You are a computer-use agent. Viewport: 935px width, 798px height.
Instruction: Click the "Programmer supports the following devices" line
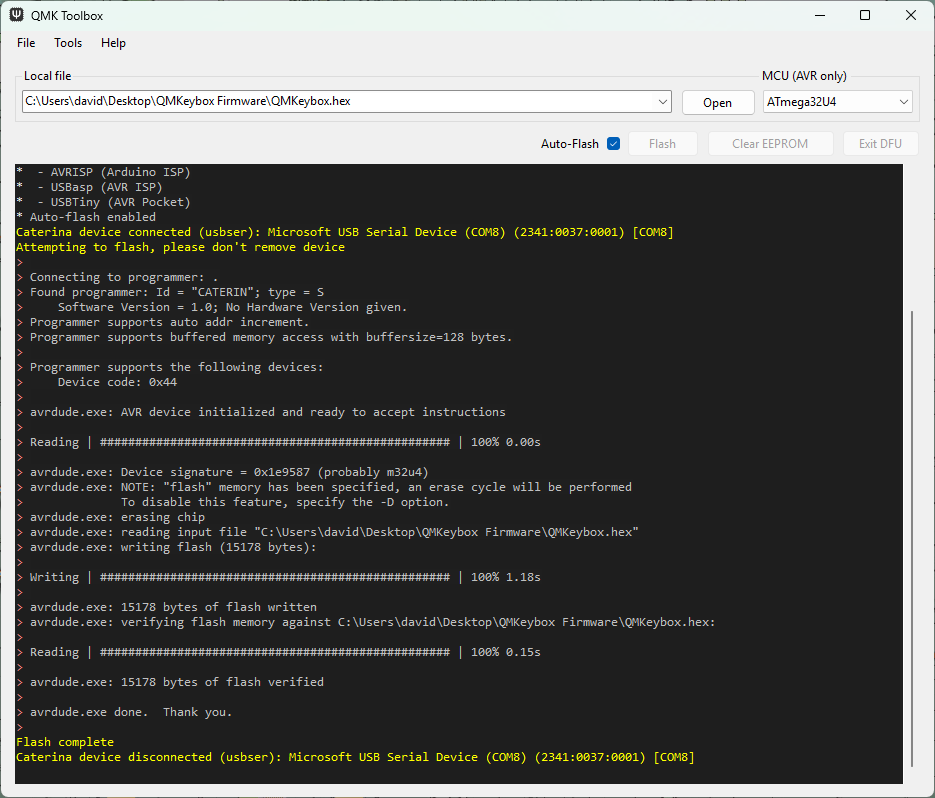pos(177,367)
